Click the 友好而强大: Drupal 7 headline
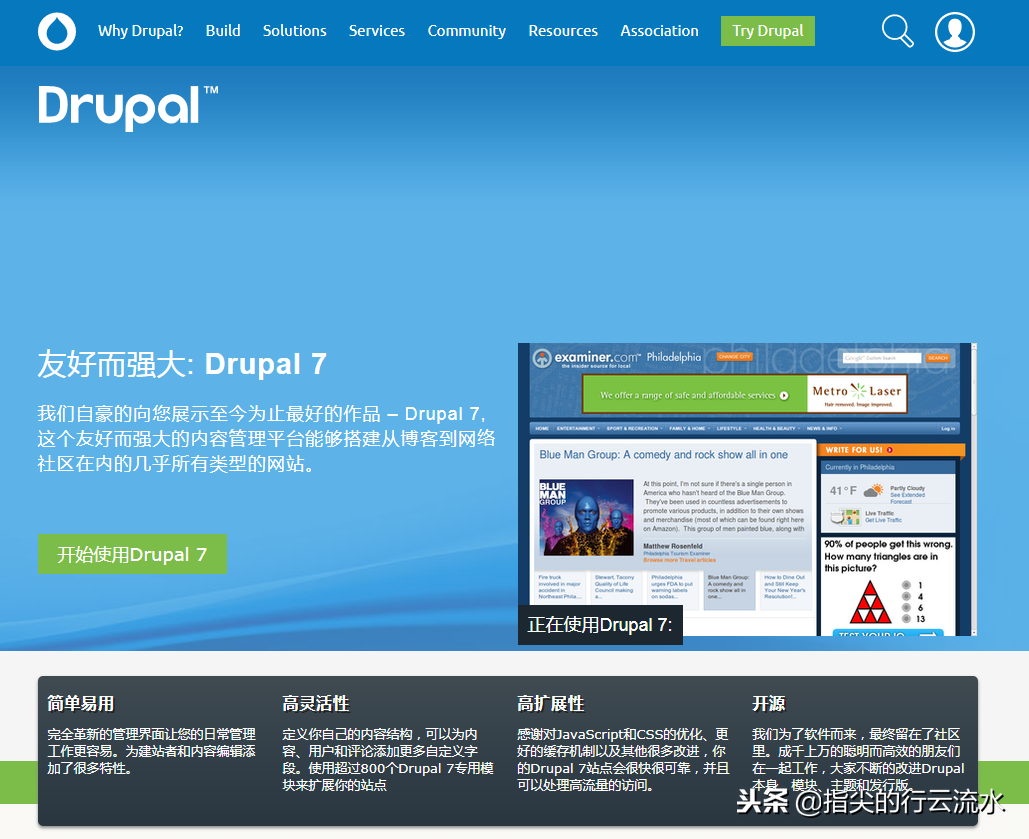 point(182,364)
